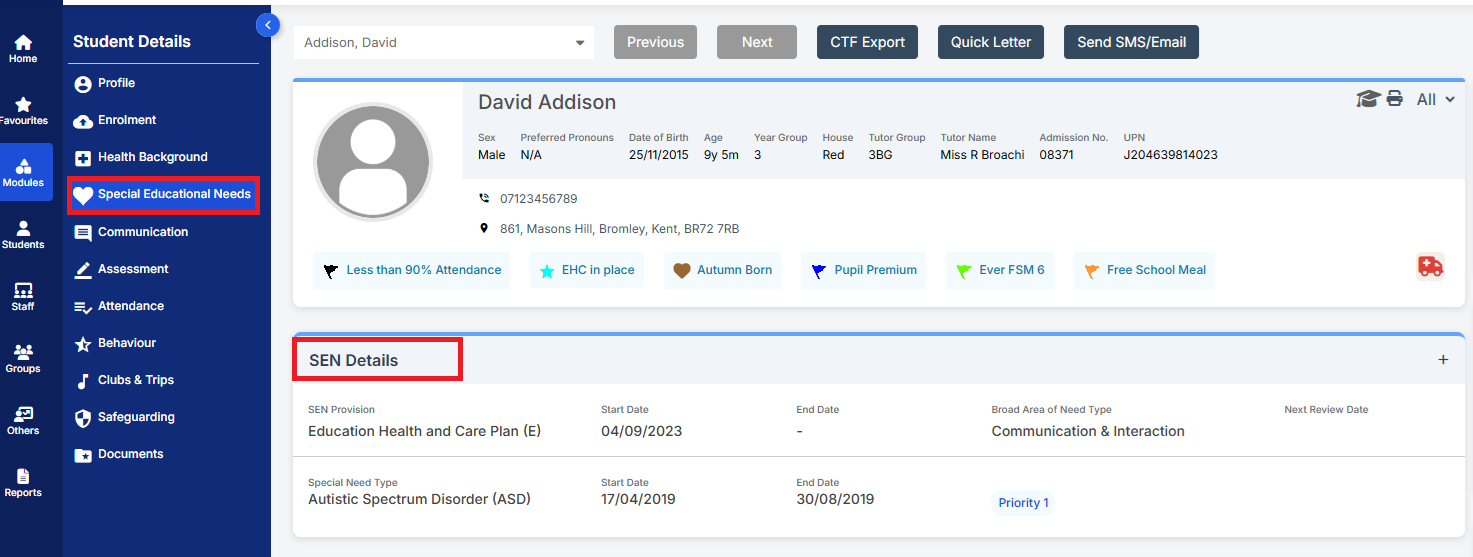The width and height of the screenshot is (1473, 557).
Task: Click the Quick Letter button
Action: coord(991,42)
